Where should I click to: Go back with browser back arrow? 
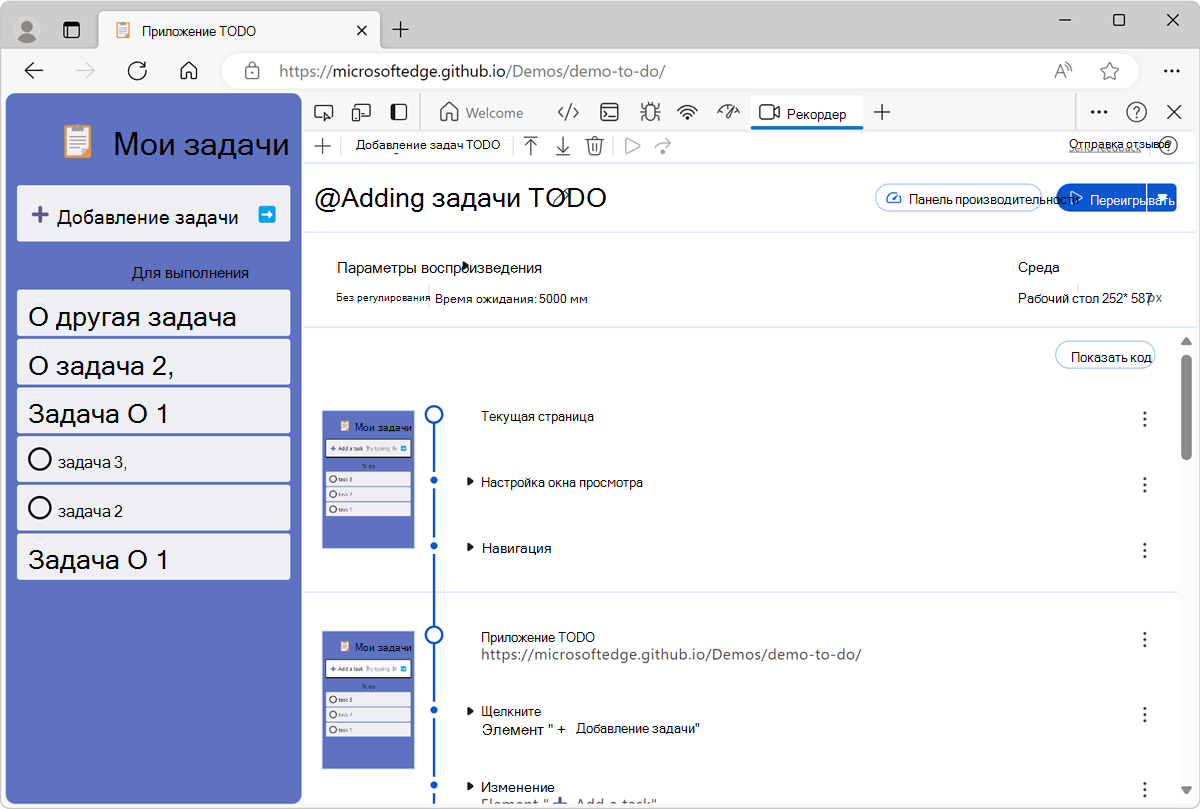(34, 71)
